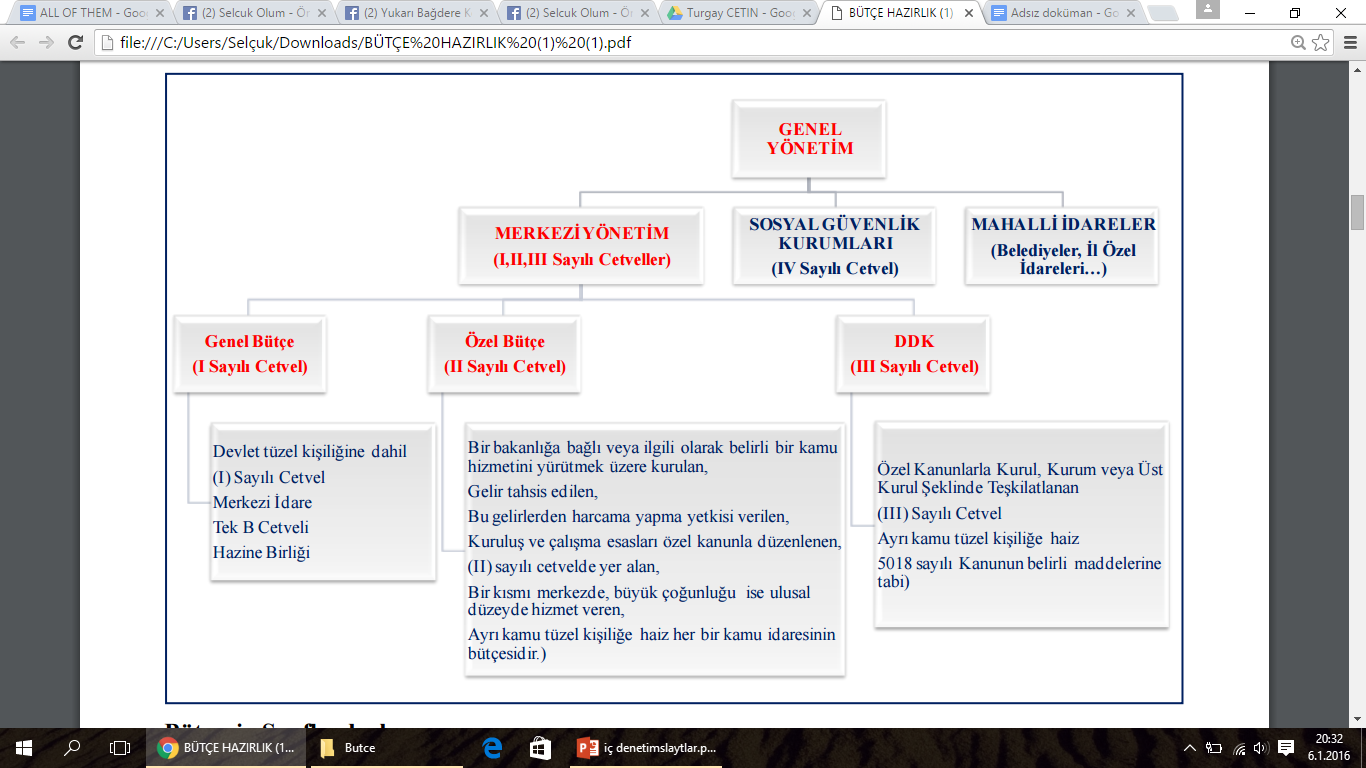Click the battery tray icon
Image resolution: width=1366 pixels, height=768 pixels.
tap(1214, 748)
